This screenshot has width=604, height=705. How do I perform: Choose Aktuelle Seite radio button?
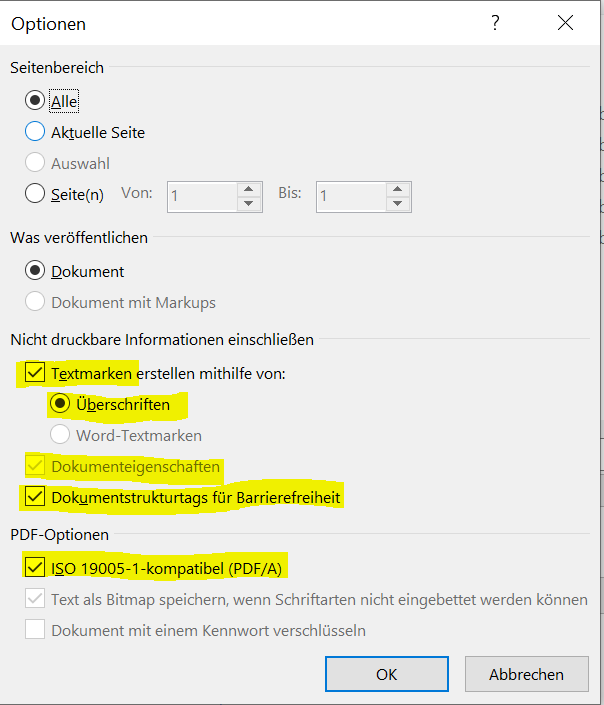[x=35, y=132]
